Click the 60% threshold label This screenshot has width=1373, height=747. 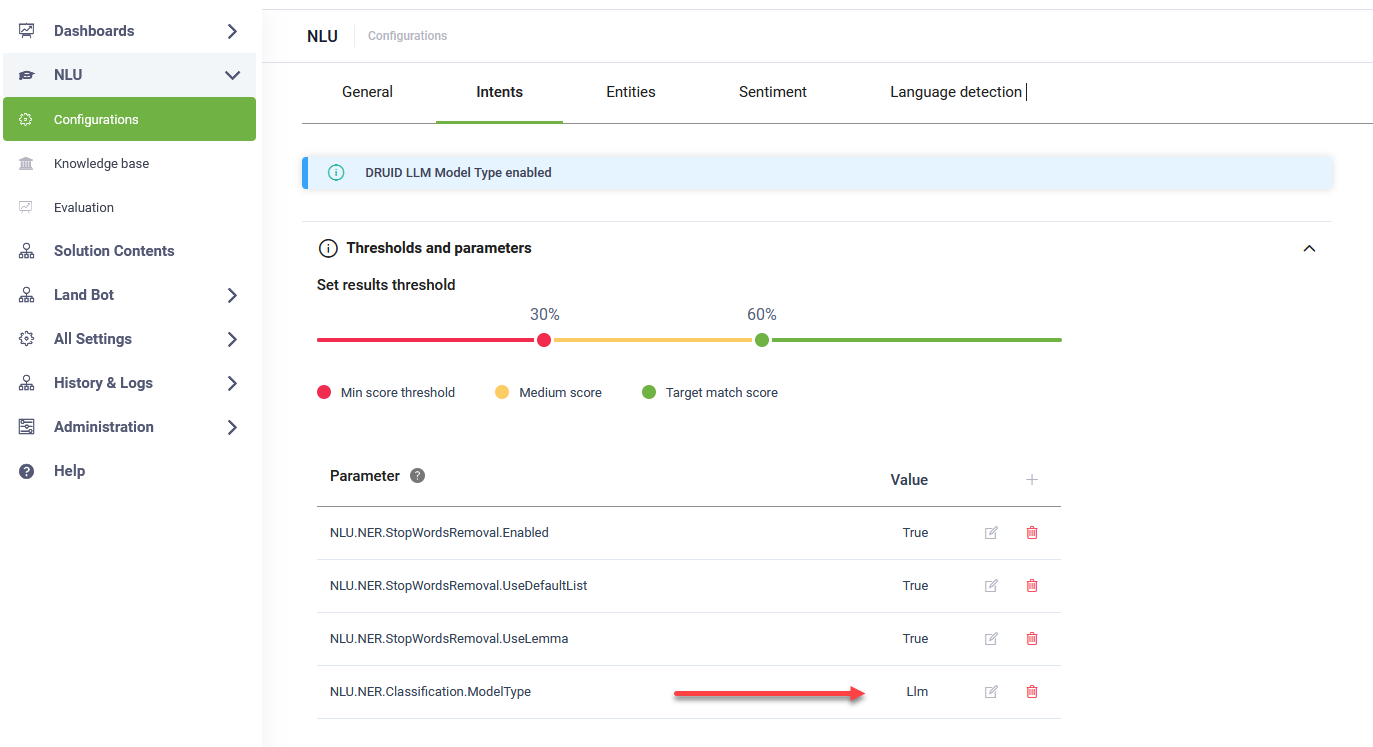click(x=762, y=314)
